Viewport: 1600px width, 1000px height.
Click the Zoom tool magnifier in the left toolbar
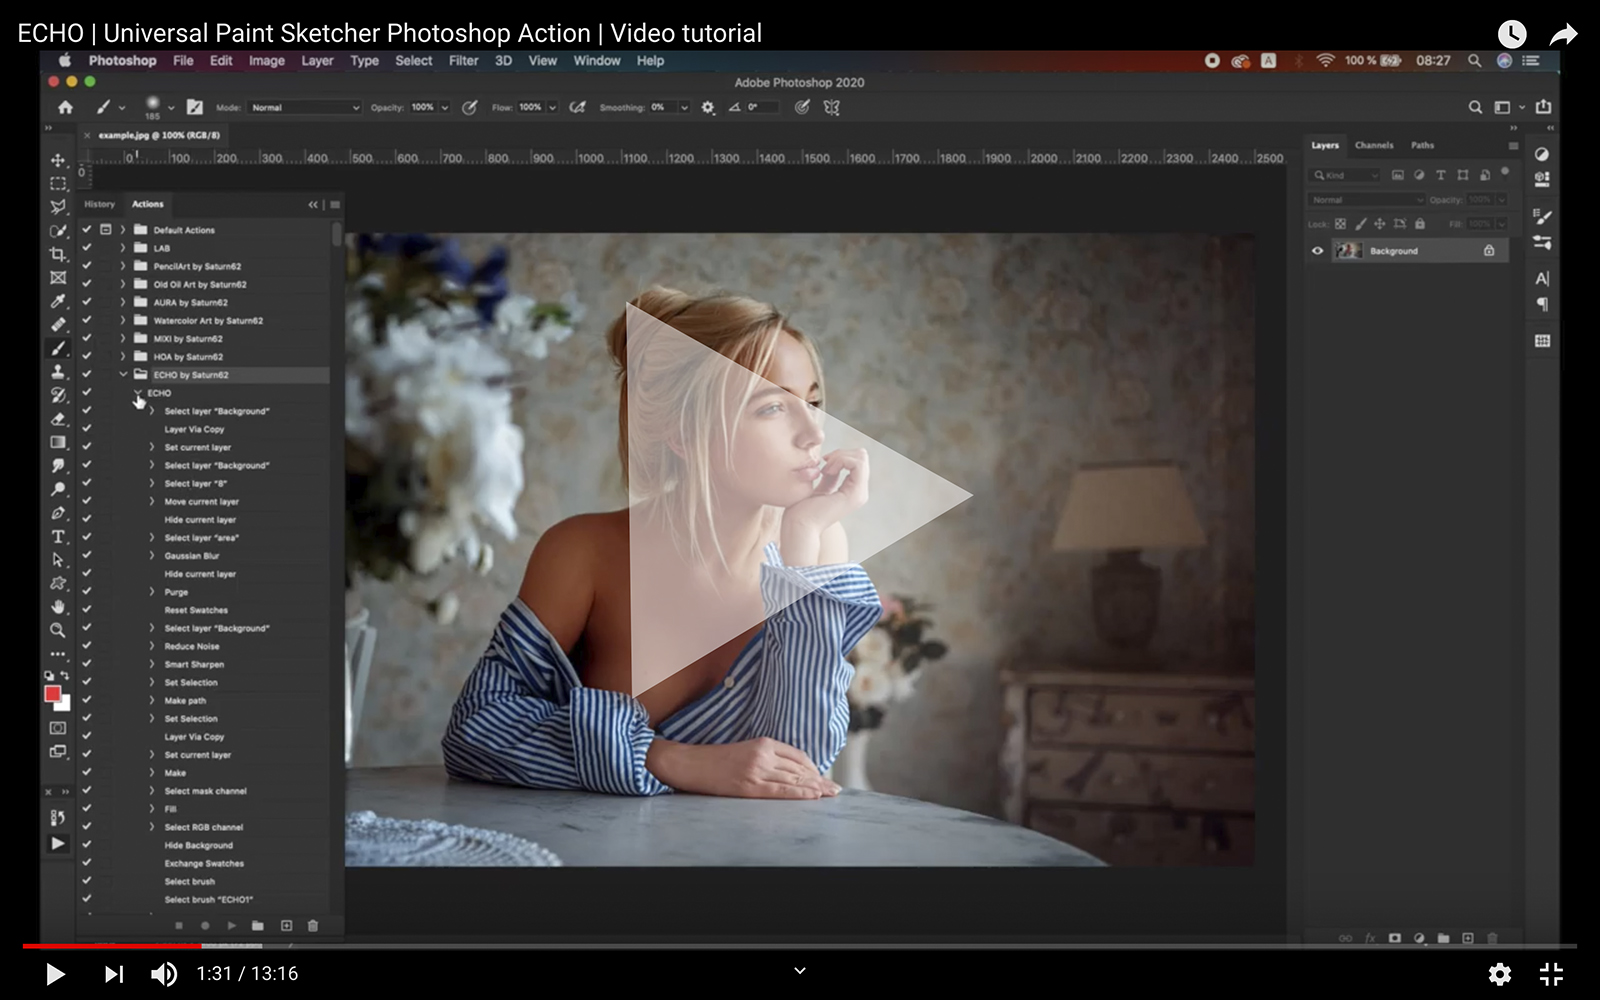coord(58,630)
